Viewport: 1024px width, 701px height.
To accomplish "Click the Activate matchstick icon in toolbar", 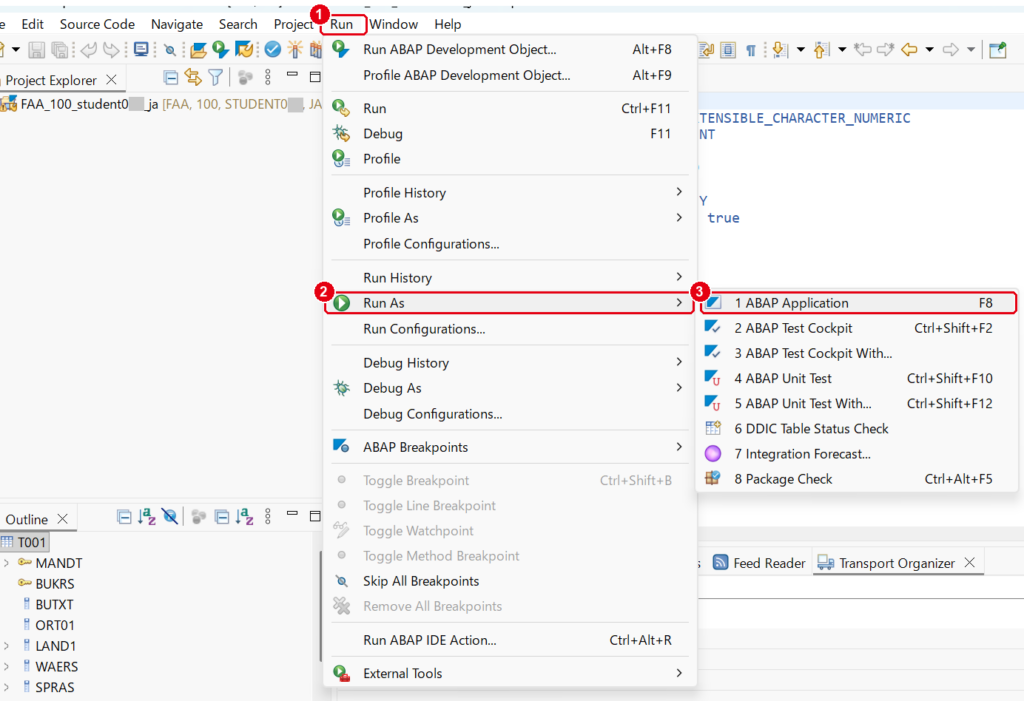I will 295,50.
